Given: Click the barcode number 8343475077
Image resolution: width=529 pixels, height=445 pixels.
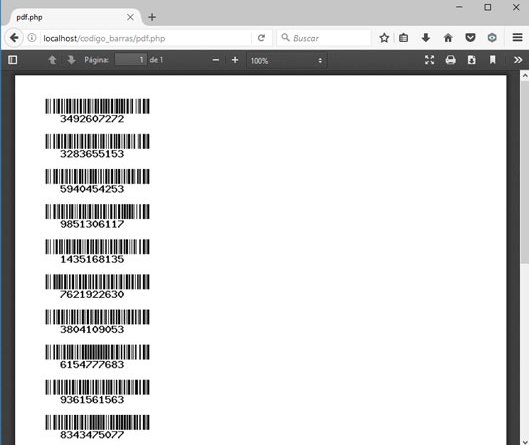Looking at the screenshot, I should (92, 435).
